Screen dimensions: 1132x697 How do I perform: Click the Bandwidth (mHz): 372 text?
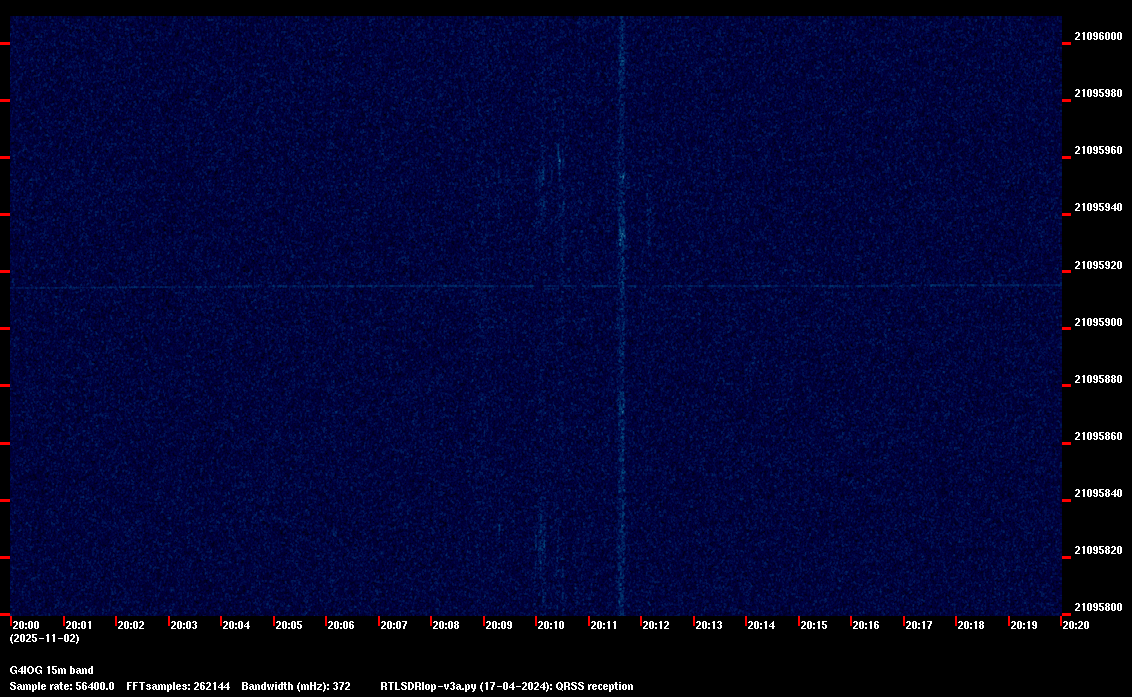click(296, 686)
